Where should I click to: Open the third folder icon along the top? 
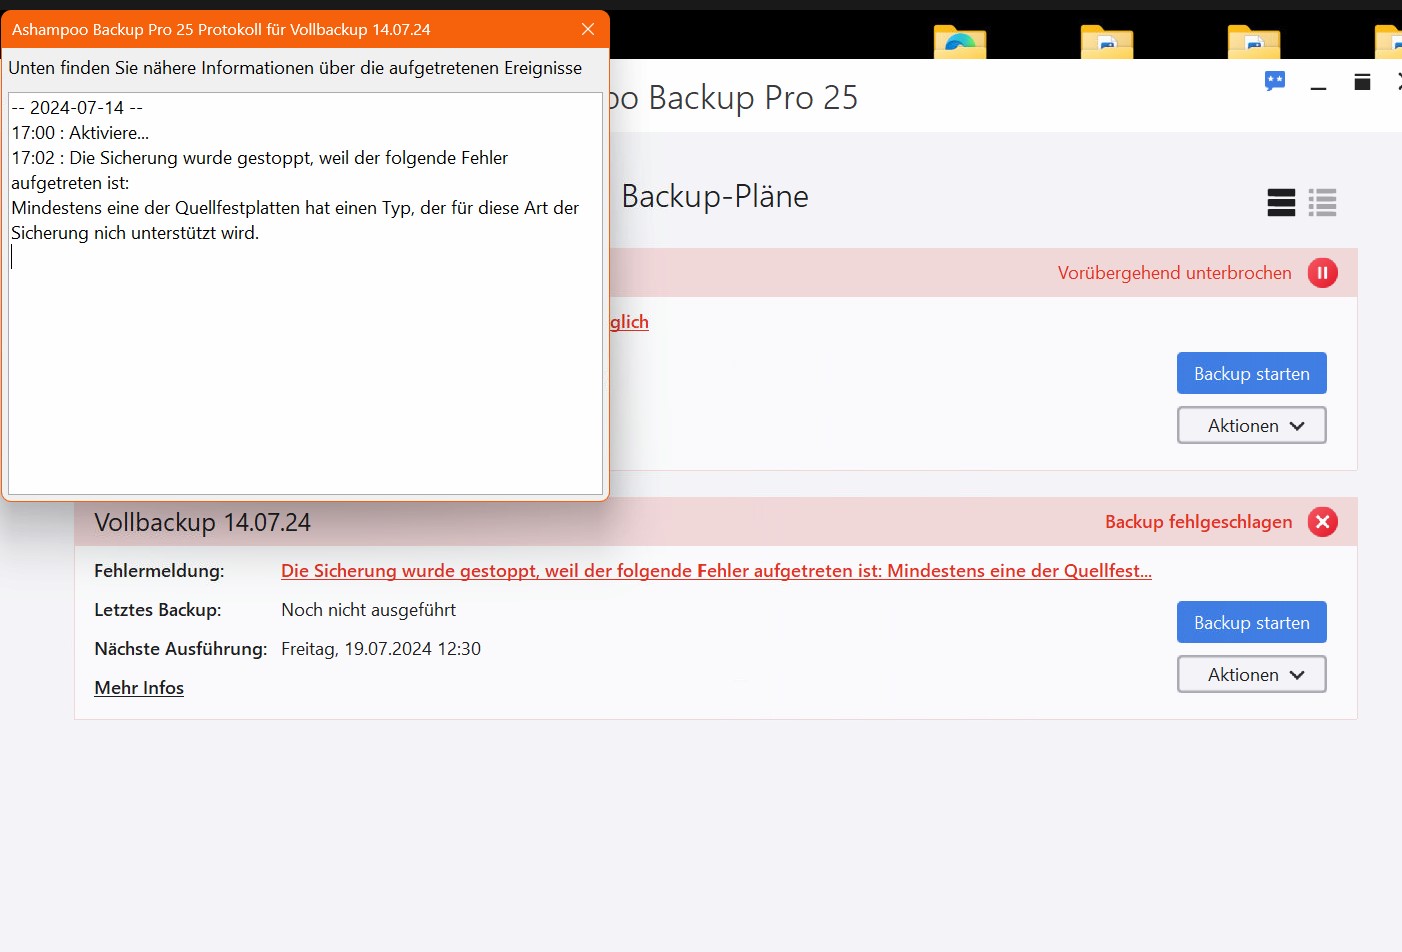point(1253,44)
